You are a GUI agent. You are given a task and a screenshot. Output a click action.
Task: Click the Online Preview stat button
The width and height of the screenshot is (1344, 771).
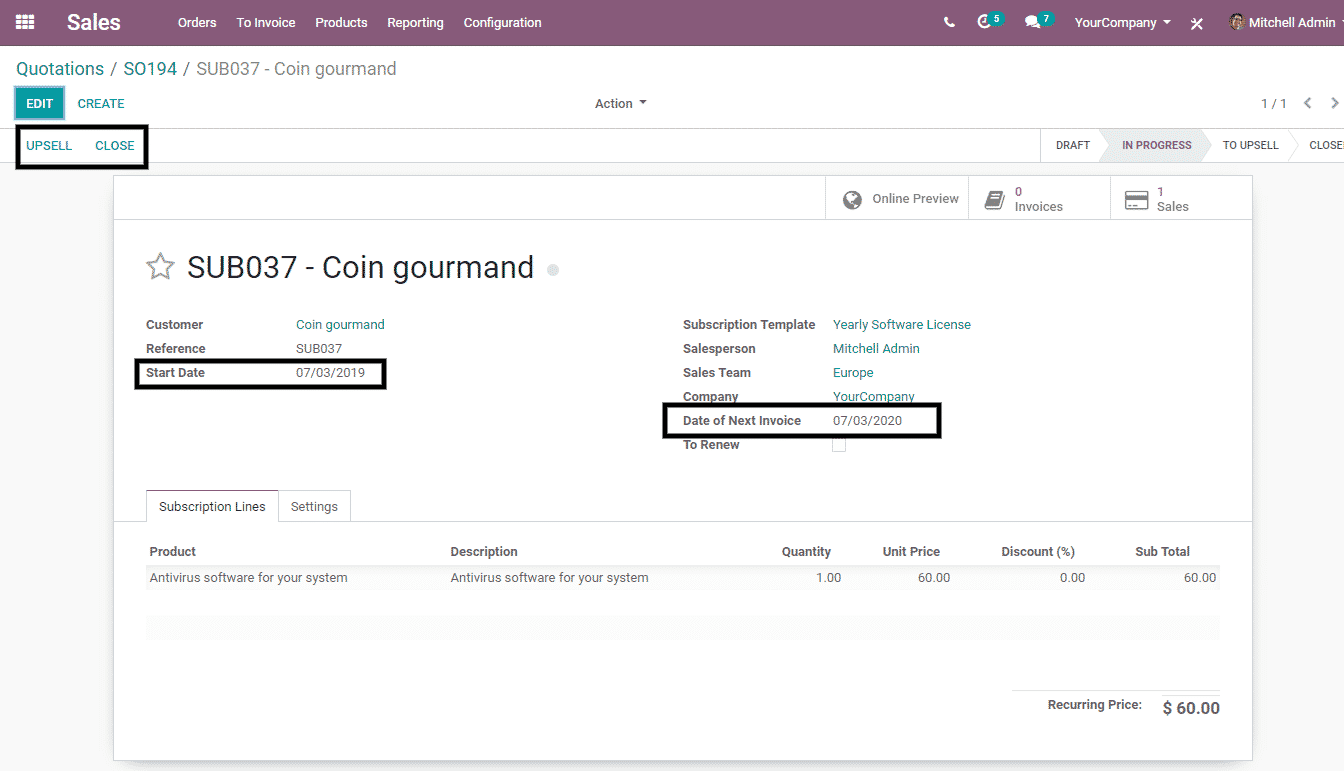[x=897, y=199]
